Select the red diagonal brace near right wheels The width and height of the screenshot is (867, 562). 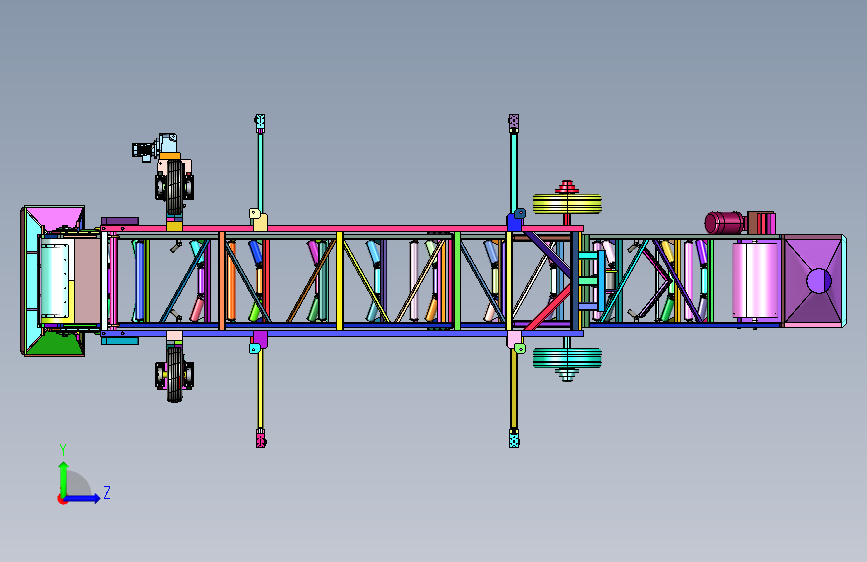pyautogui.click(x=547, y=308)
